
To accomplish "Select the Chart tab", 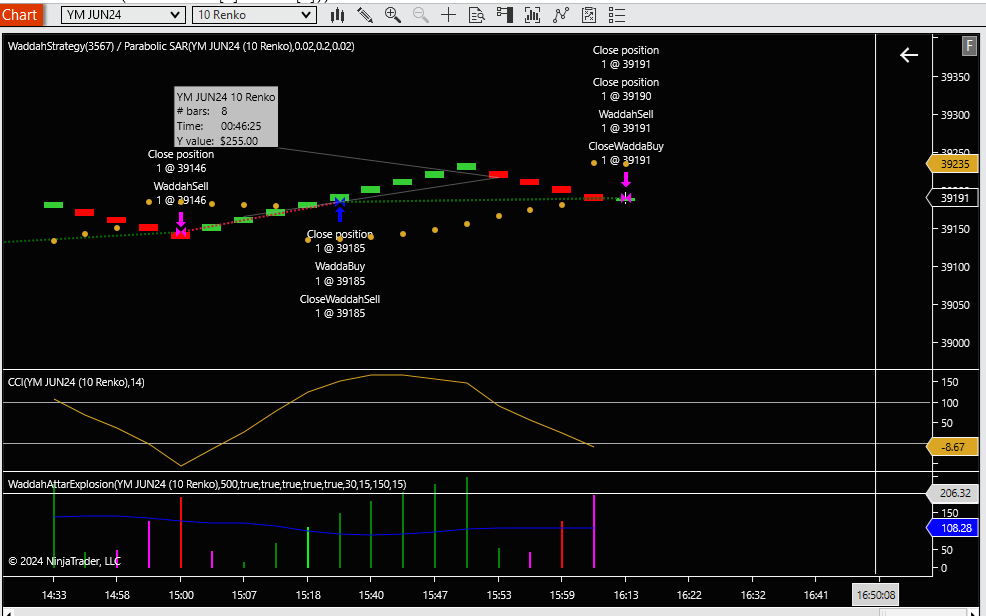I will click(20, 15).
